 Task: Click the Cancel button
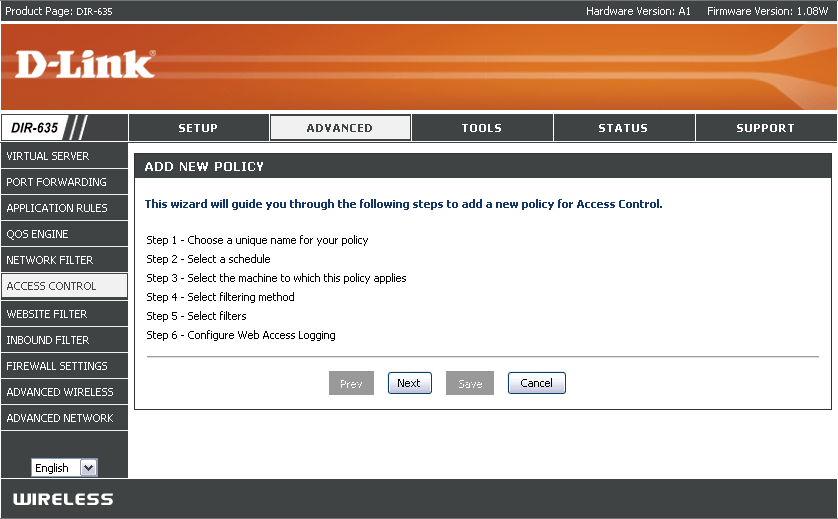coord(537,383)
